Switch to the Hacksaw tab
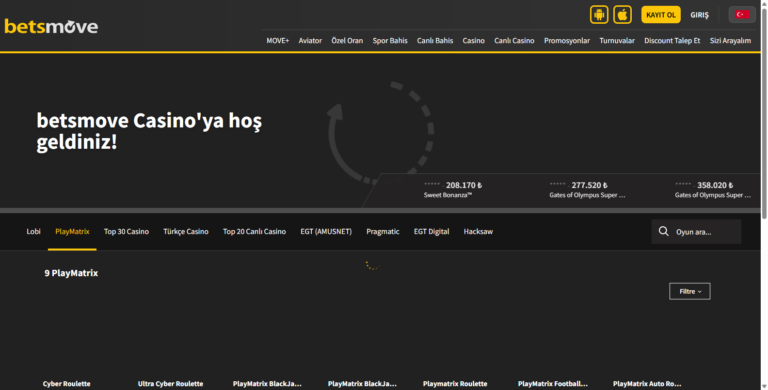The image size is (768, 390). (478, 231)
